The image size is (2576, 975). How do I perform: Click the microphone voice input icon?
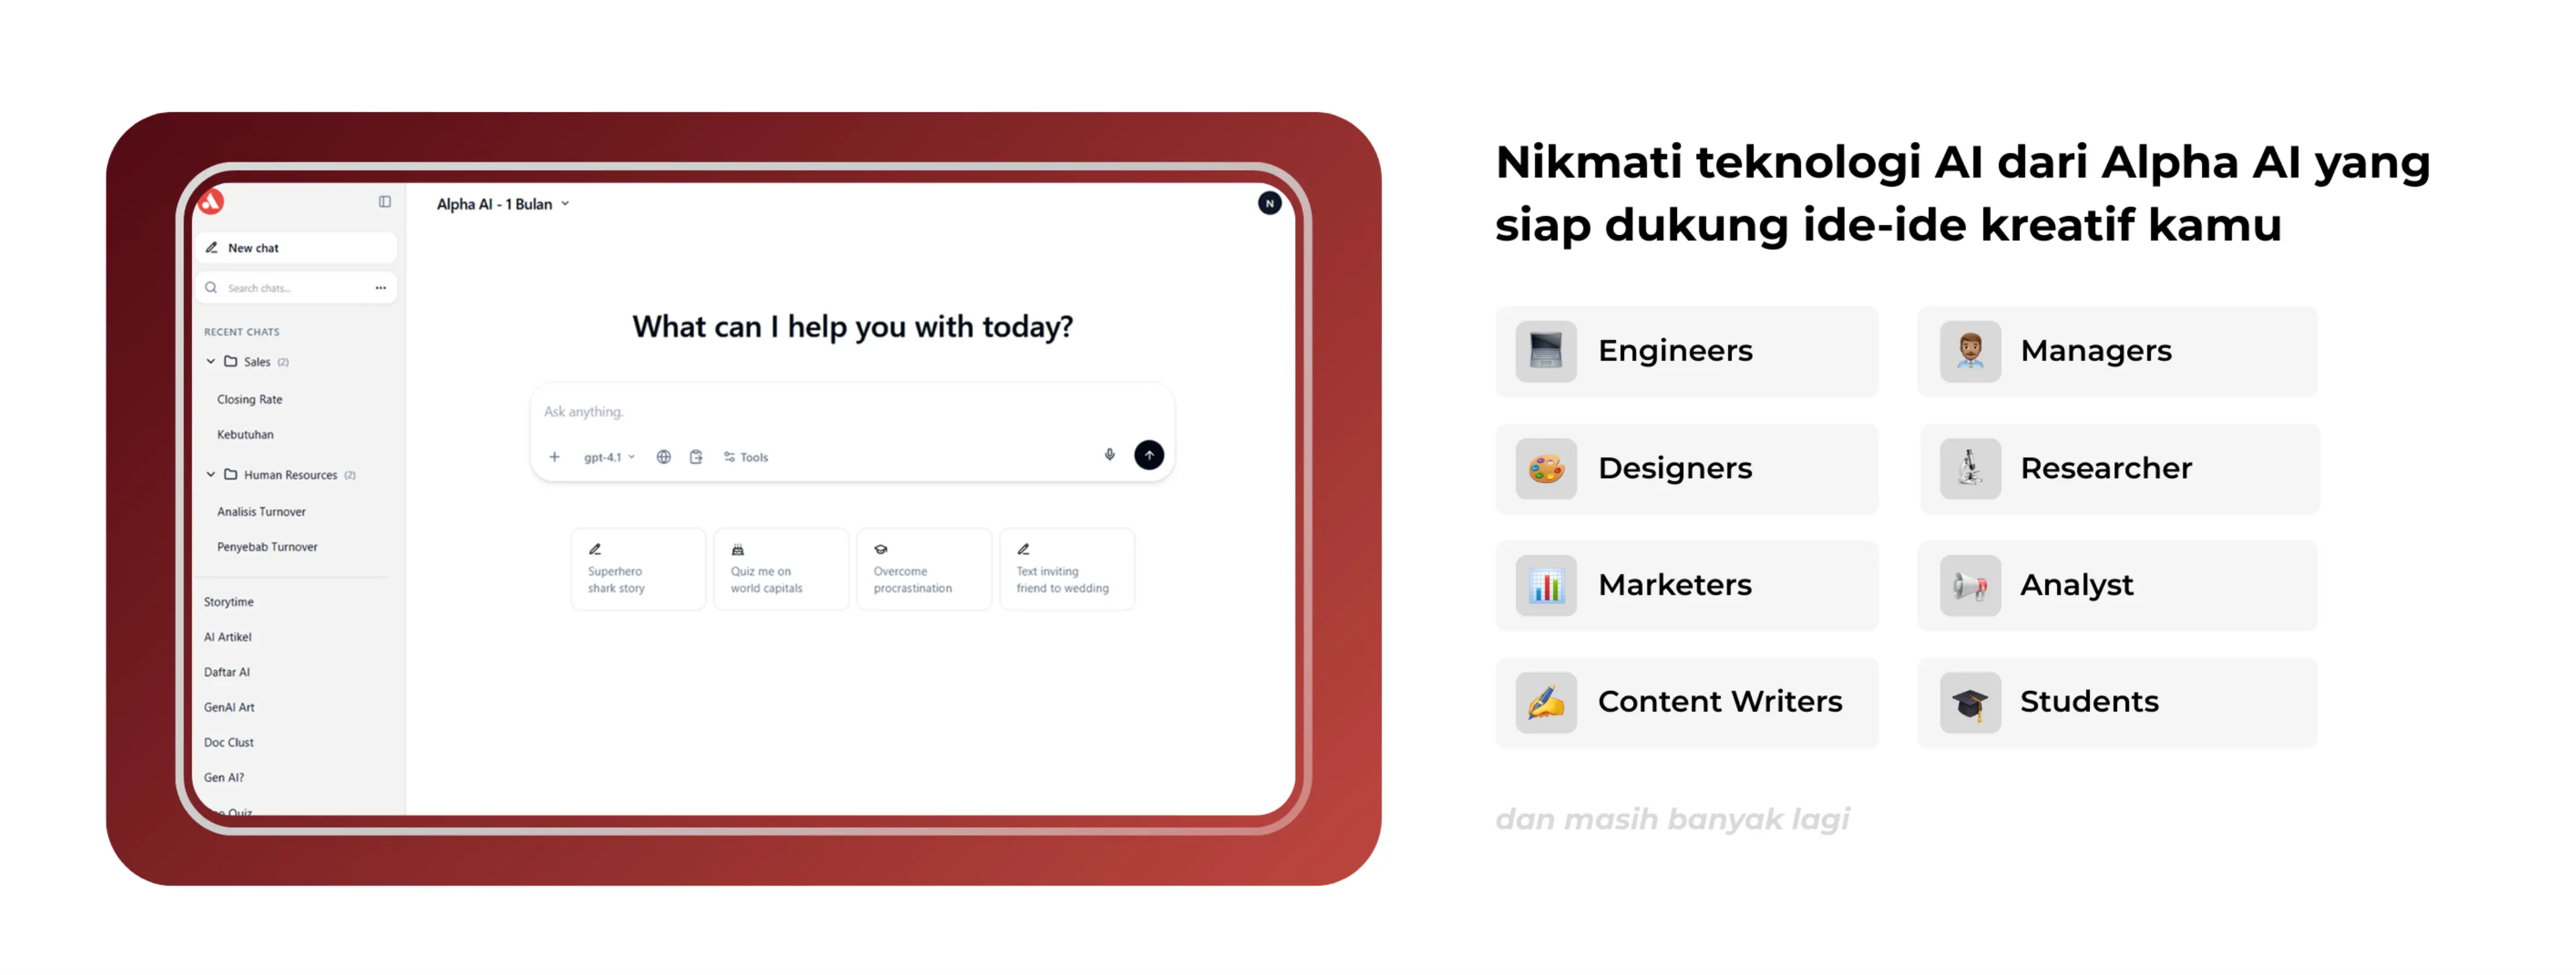[1109, 455]
